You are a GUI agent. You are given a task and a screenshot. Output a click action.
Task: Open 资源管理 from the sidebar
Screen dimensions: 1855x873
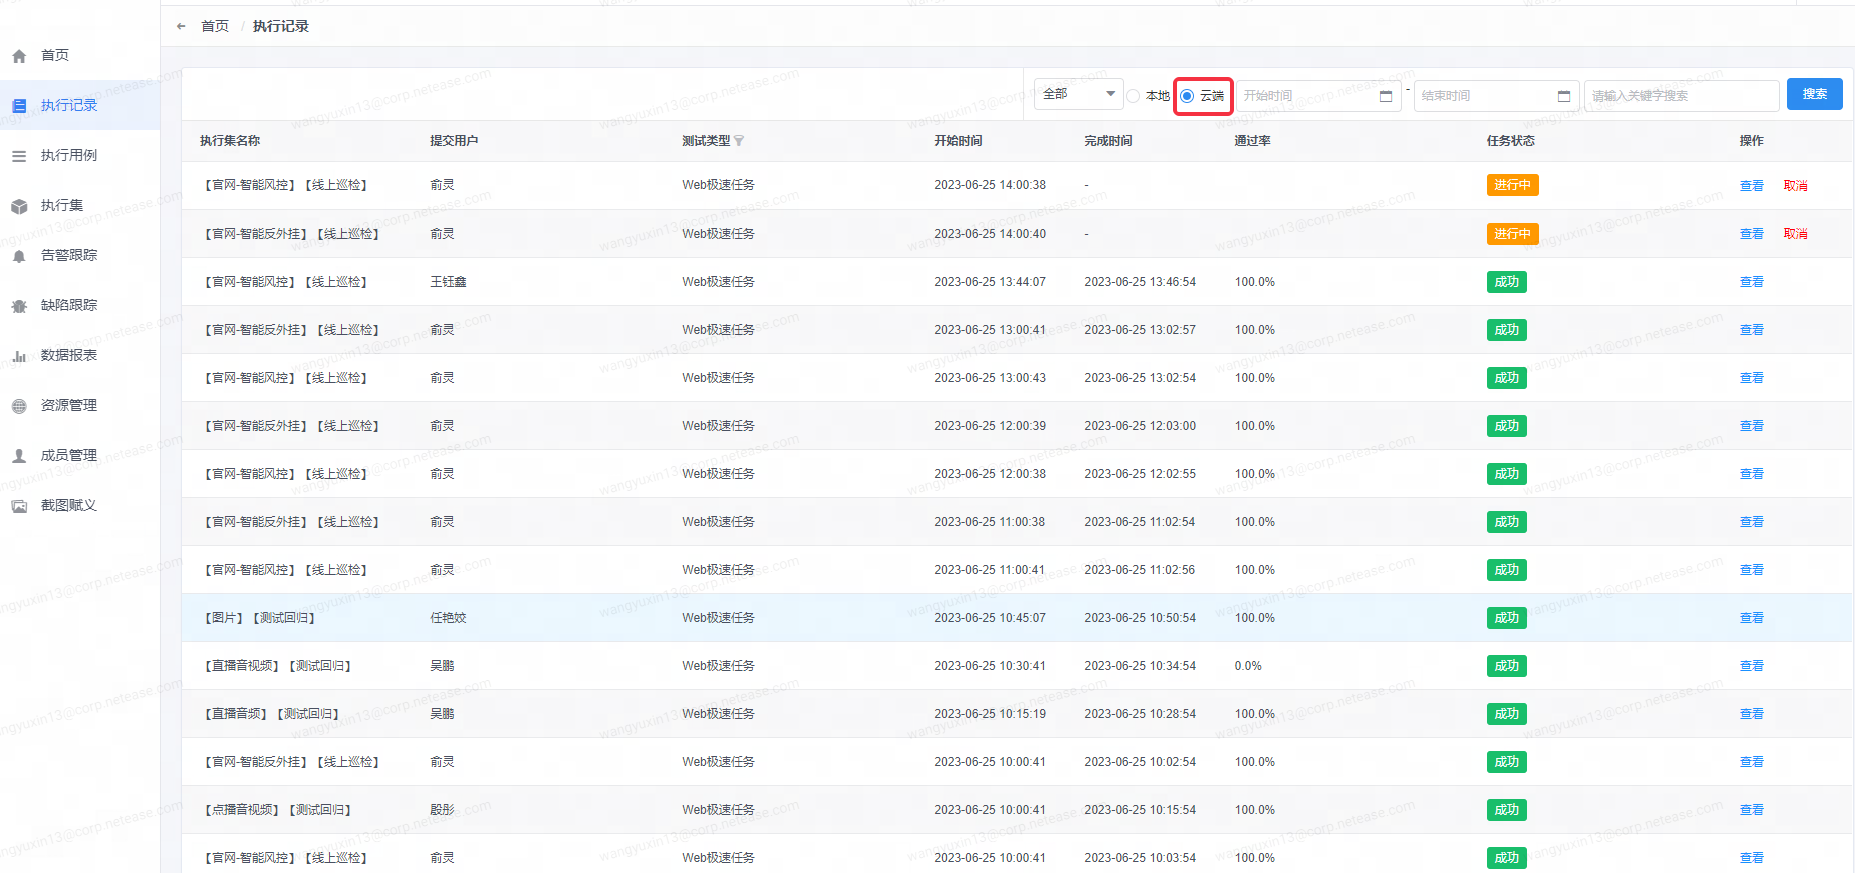pyautogui.click(x=68, y=405)
